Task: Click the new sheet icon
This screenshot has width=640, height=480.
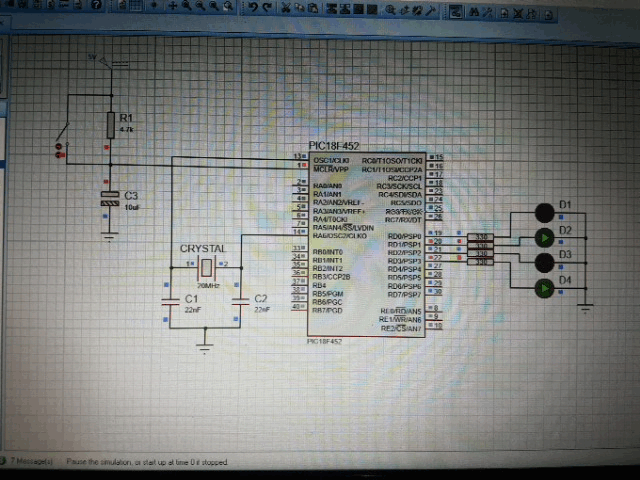Action: [x=504, y=13]
